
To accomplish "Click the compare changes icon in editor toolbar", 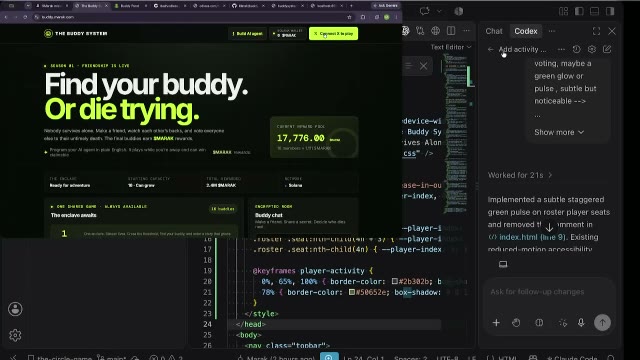I will [x=420, y=31].
